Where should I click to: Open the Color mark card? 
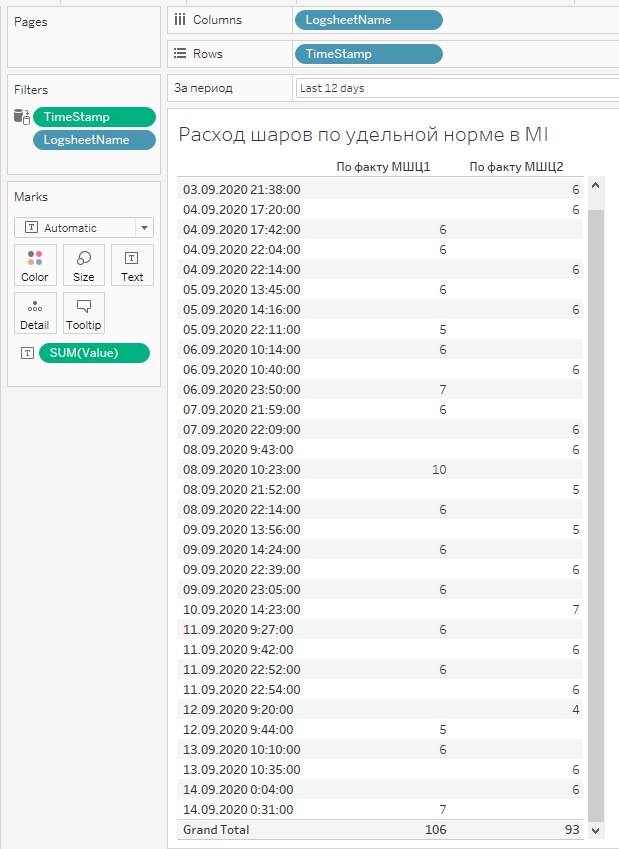(x=35, y=265)
